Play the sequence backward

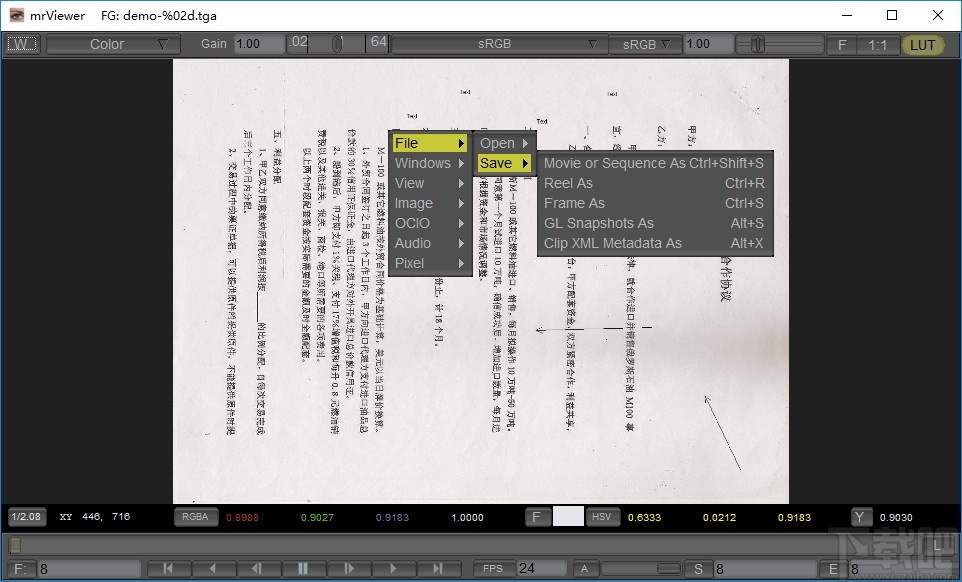point(212,567)
